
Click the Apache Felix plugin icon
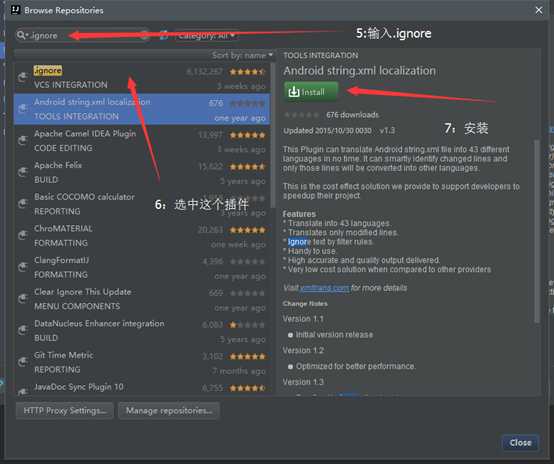23,172
